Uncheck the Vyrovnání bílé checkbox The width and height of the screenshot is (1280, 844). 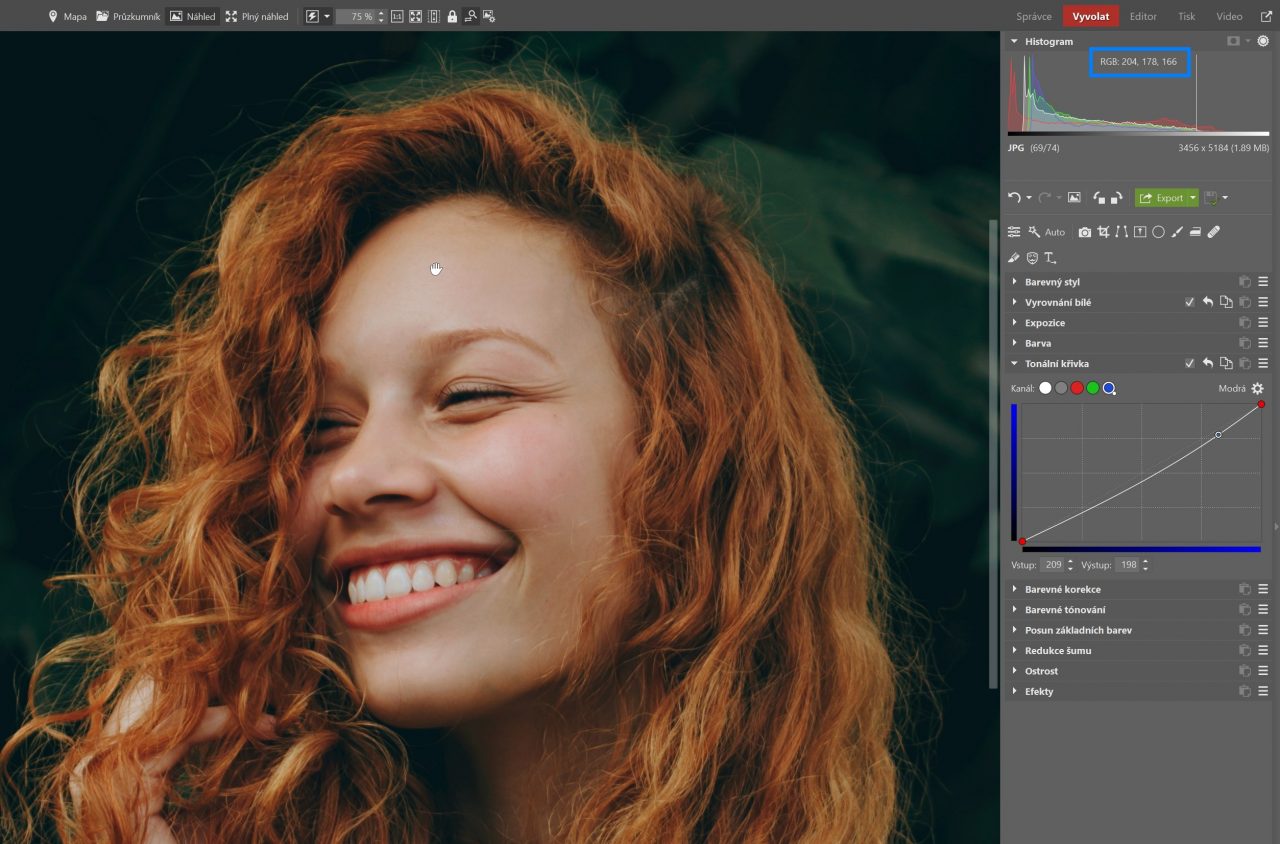[x=1190, y=302]
